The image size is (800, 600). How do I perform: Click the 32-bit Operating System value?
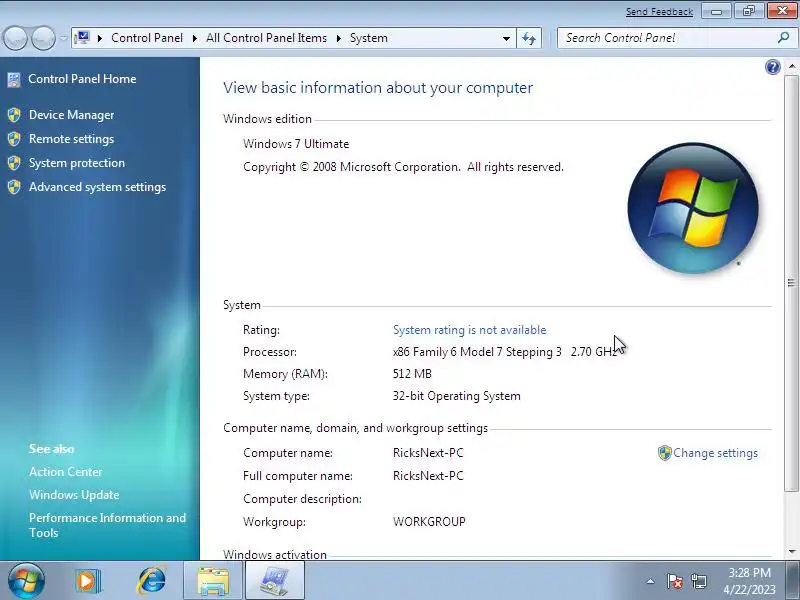[457, 396]
